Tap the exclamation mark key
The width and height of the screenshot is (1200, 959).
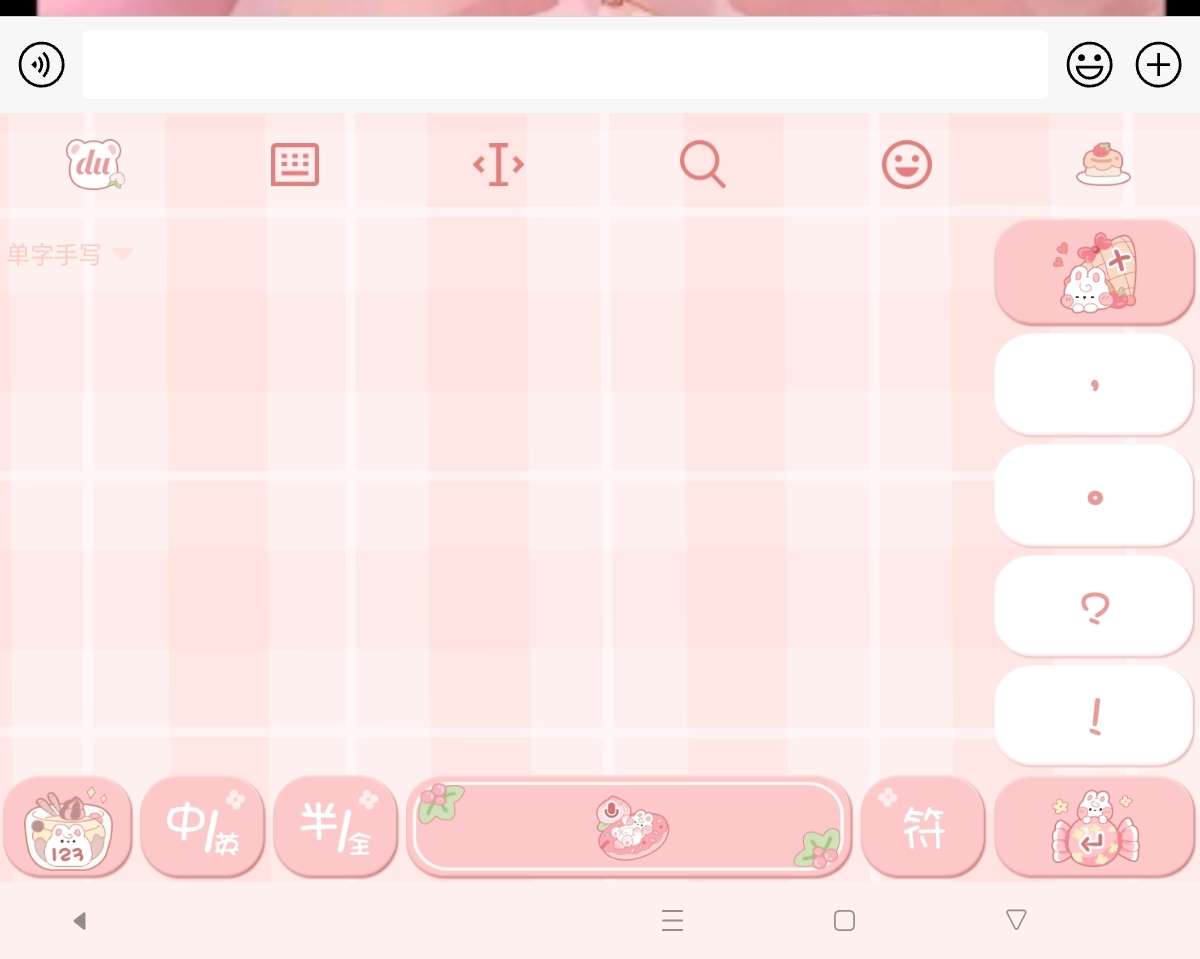(1095, 716)
